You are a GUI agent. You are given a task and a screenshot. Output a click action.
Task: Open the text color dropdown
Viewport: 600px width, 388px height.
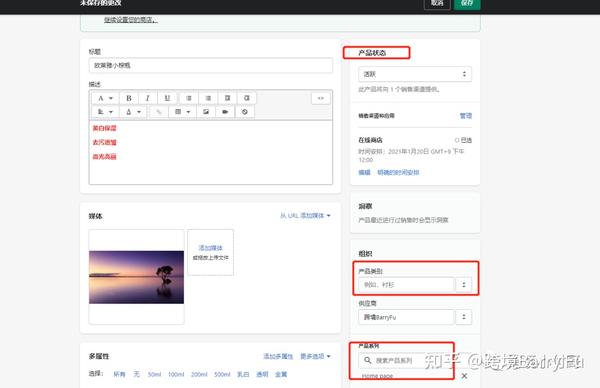pos(133,112)
